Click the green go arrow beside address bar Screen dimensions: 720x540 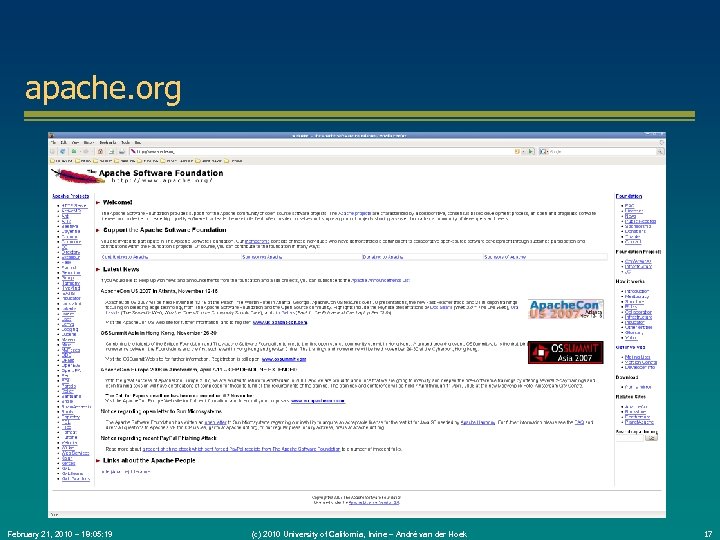[x=531, y=151]
